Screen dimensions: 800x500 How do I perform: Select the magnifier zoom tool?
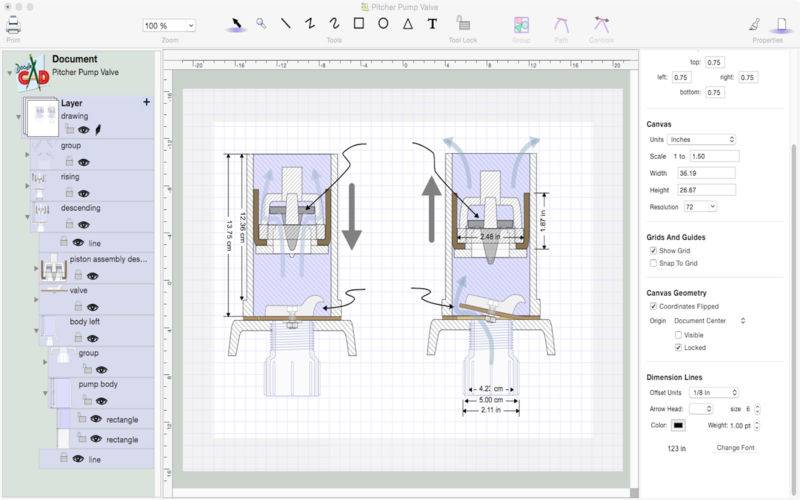click(261, 23)
